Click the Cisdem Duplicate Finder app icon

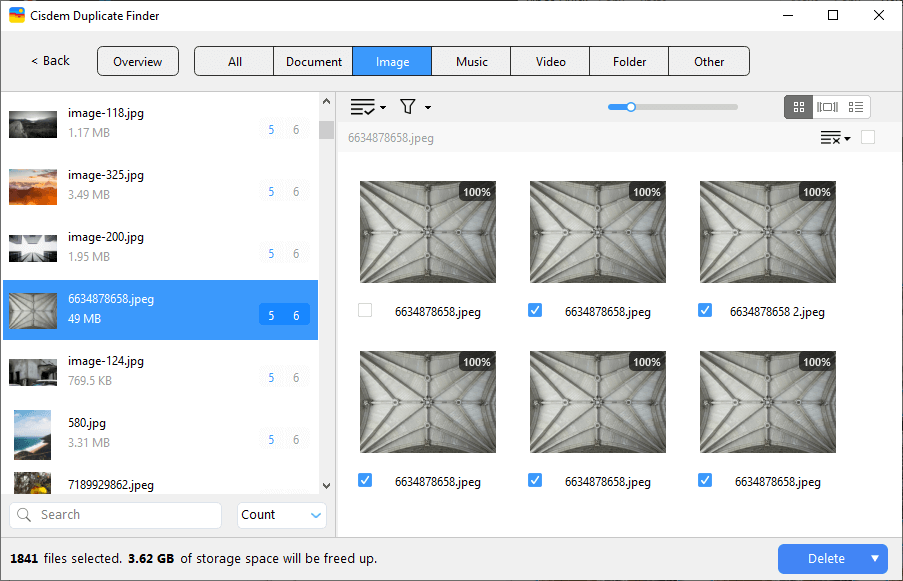16,15
